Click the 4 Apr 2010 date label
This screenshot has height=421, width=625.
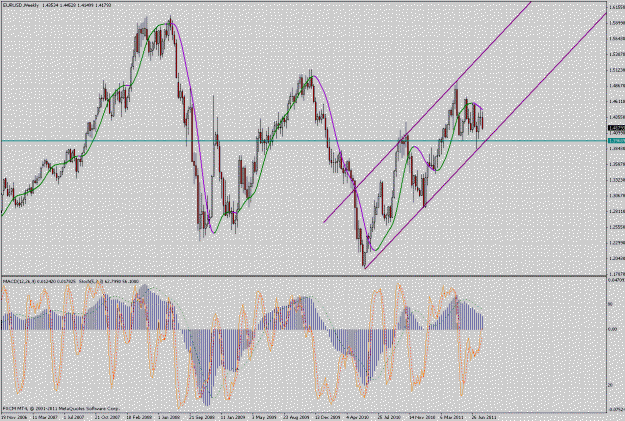tap(357, 417)
